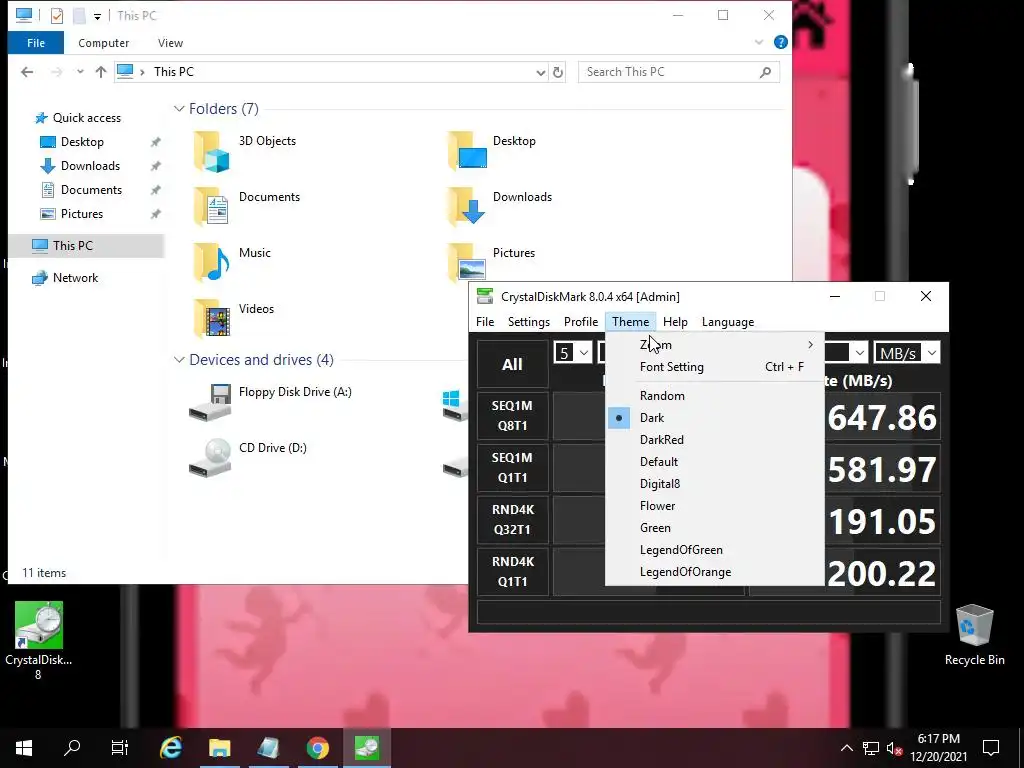This screenshot has height=768, width=1024.
Task: Open CrystalDiskMark Language menu
Action: point(728,322)
